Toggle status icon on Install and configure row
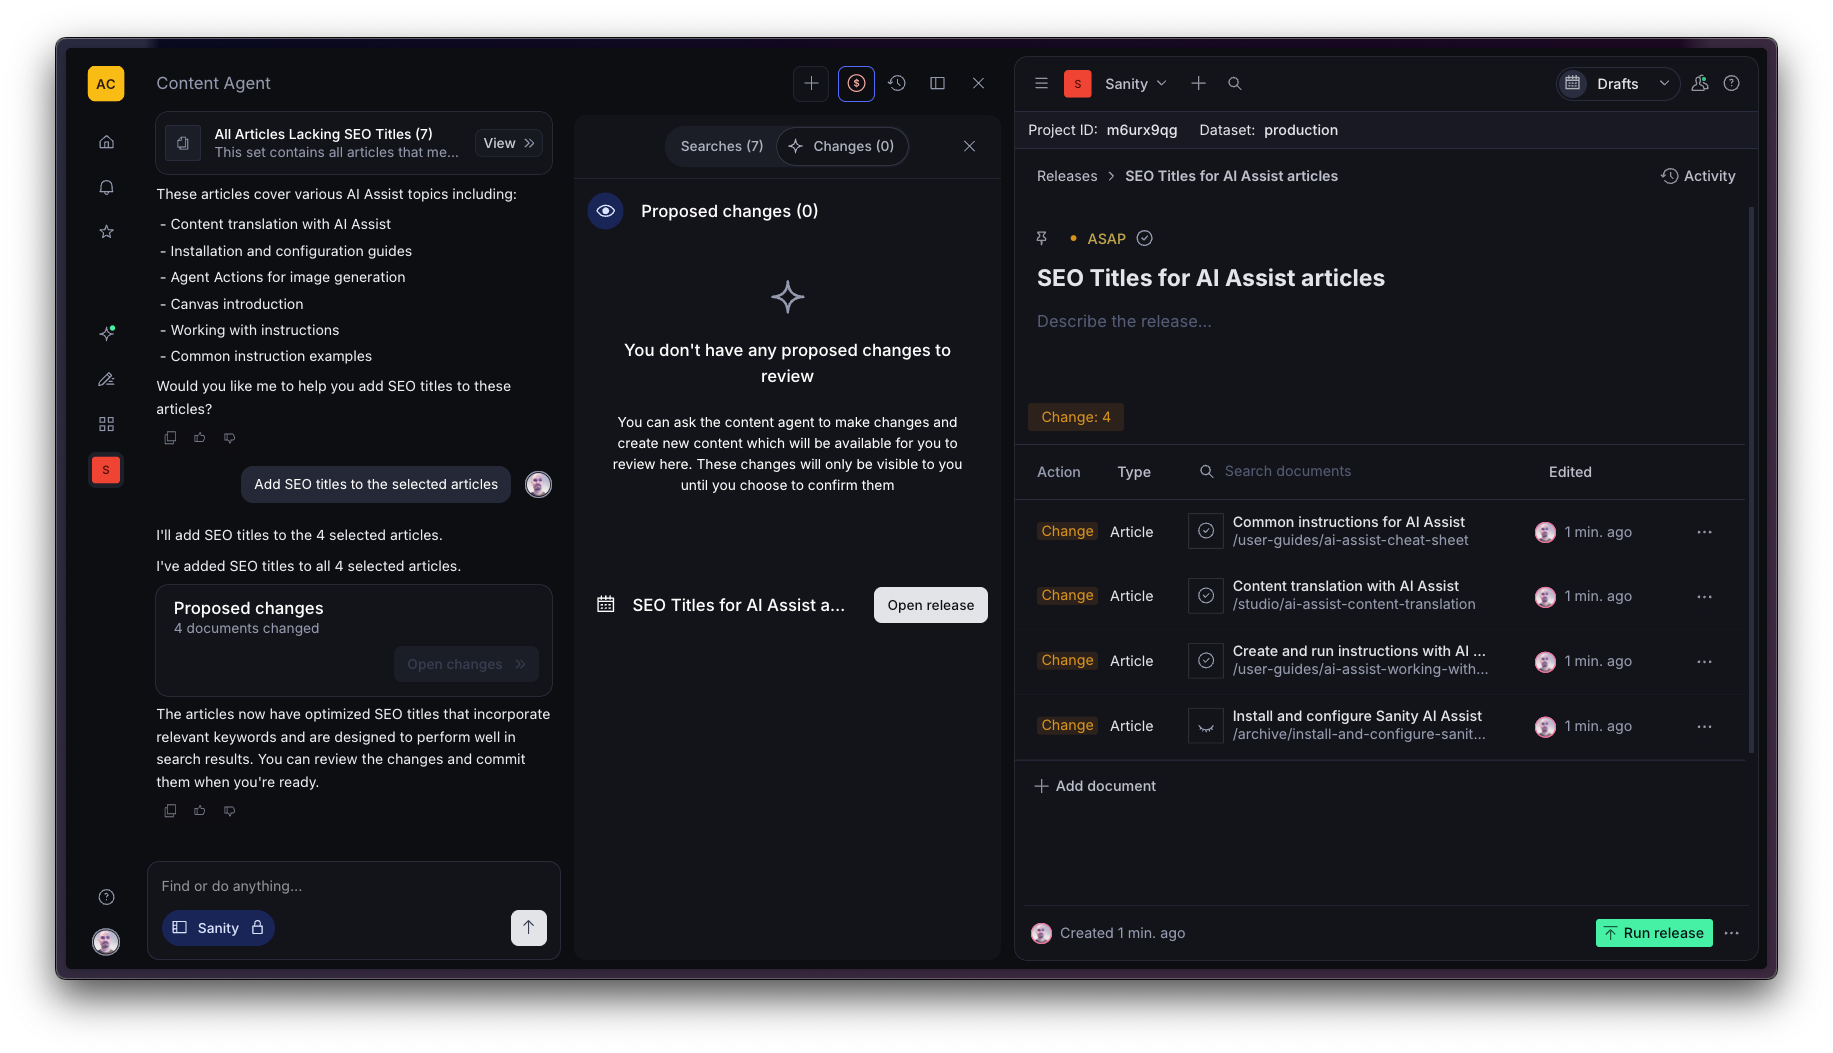1833x1053 pixels. point(1206,726)
